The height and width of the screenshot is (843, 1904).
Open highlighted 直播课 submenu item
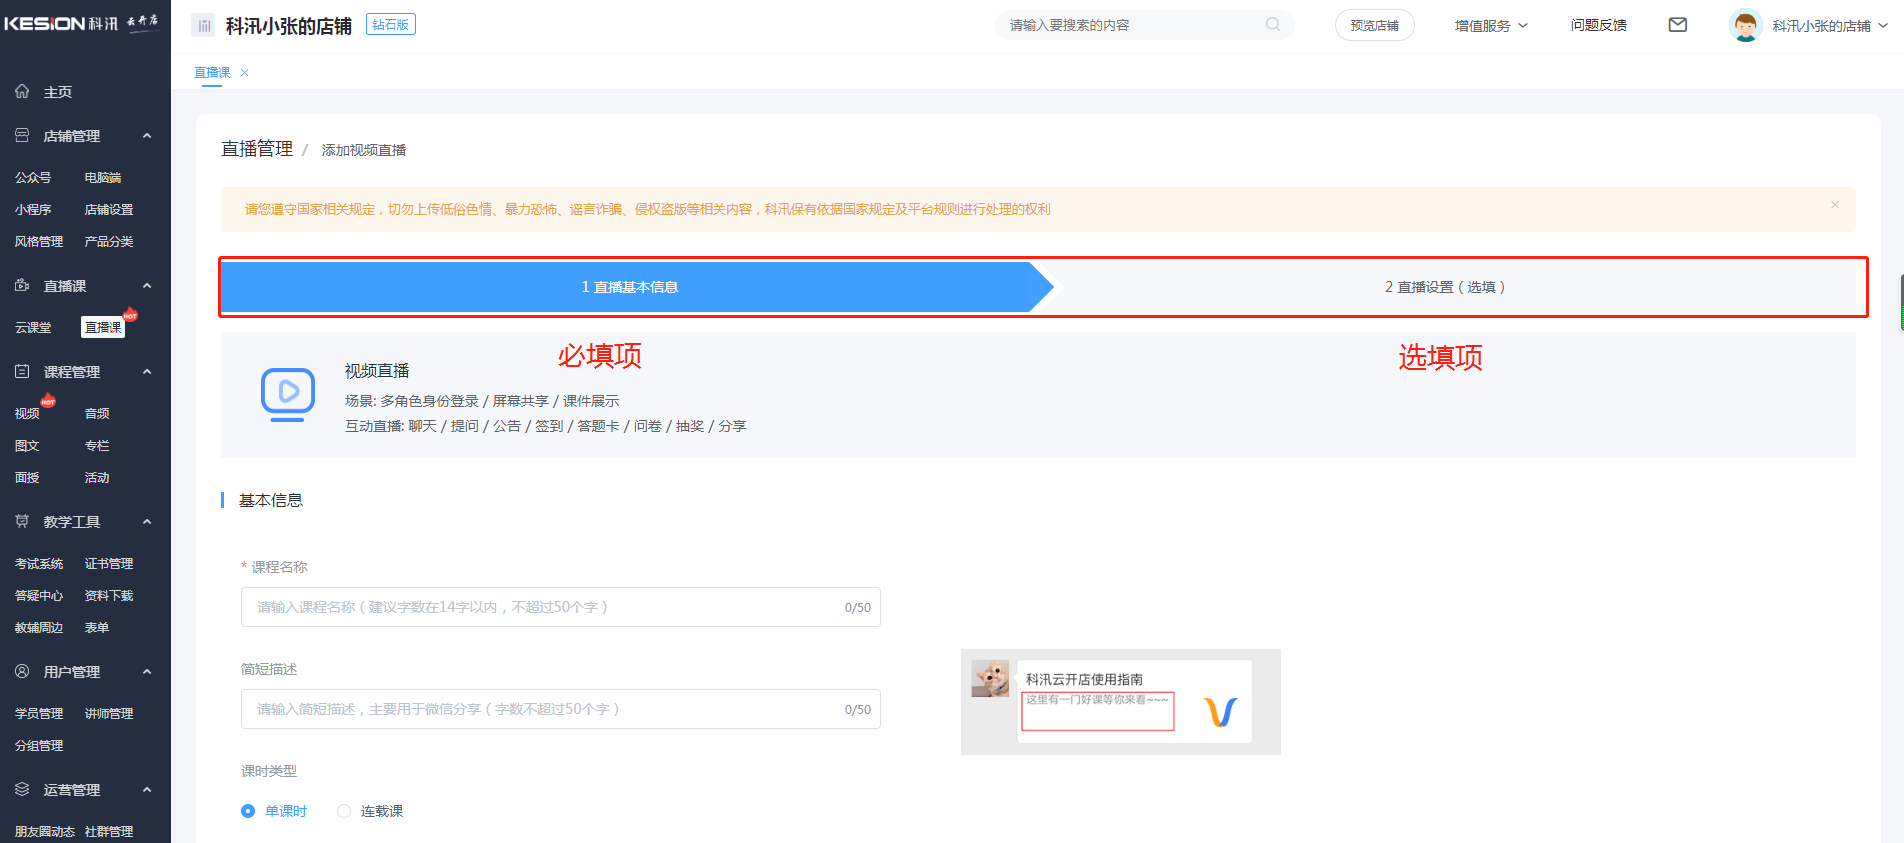coord(103,327)
